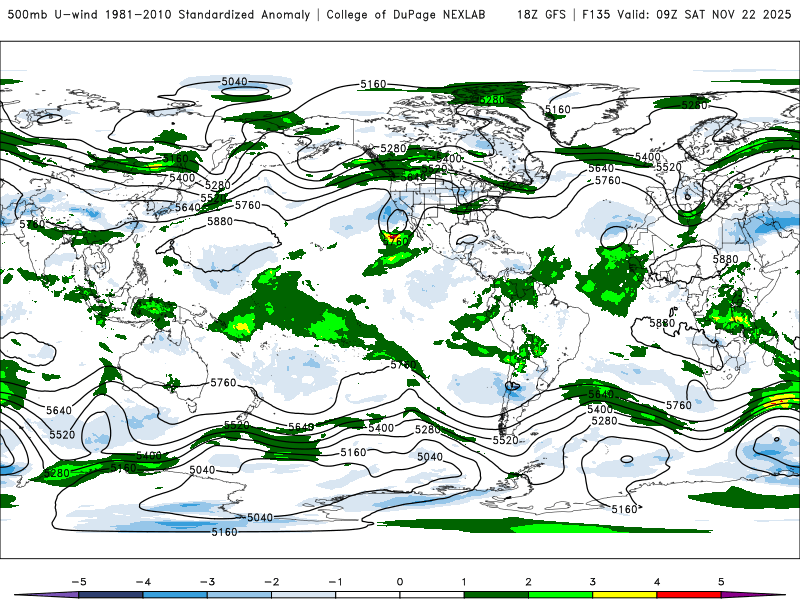Select the navy -5 to -4 legend segment

[111, 595]
